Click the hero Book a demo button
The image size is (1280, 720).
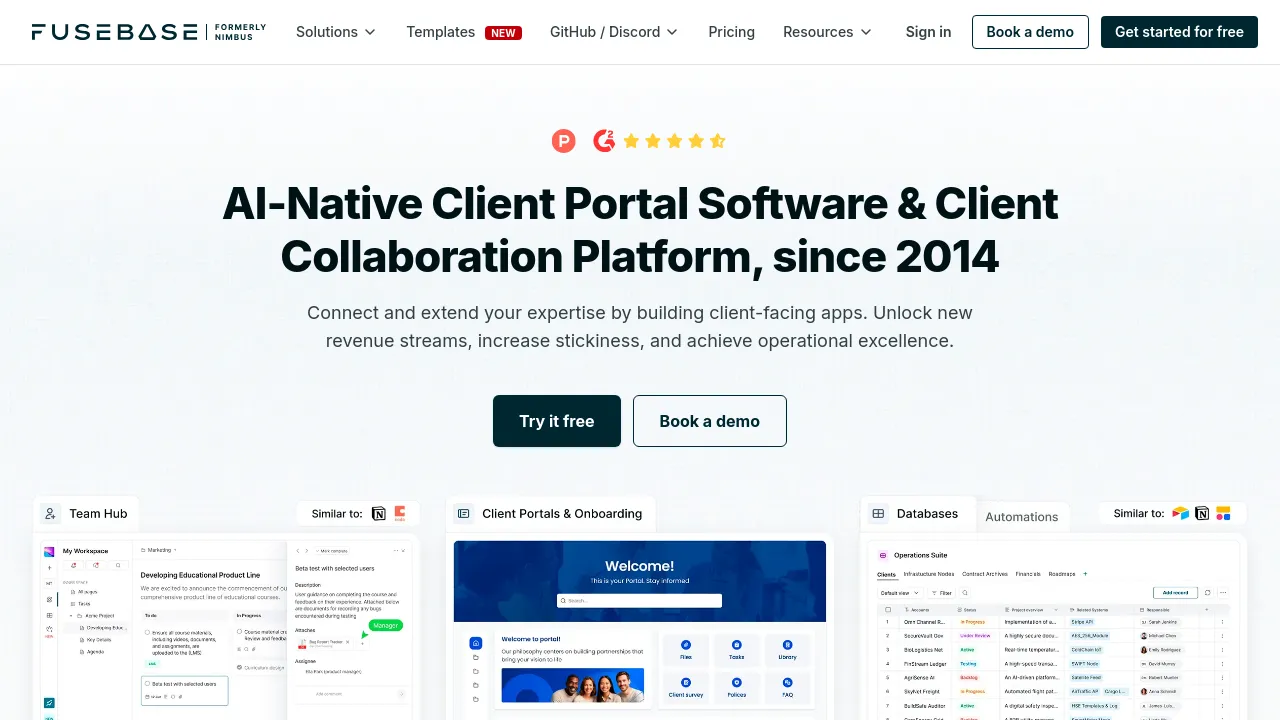click(x=710, y=421)
